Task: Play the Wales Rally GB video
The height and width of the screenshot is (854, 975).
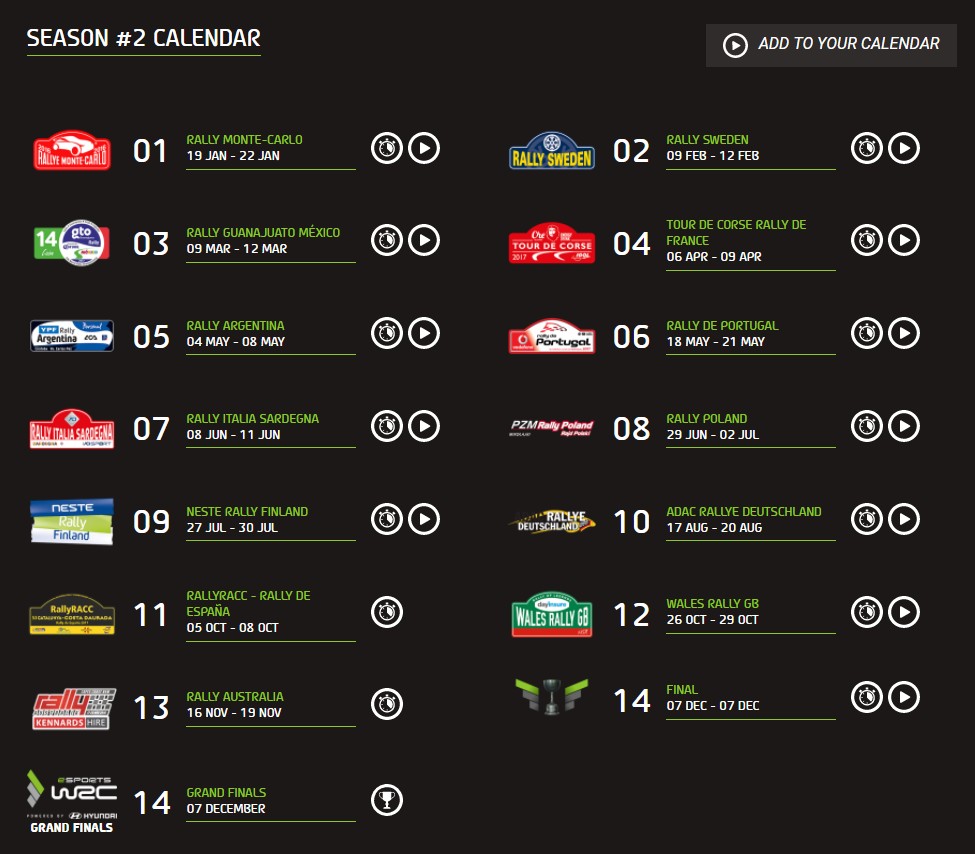Action: (x=904, y=612)
